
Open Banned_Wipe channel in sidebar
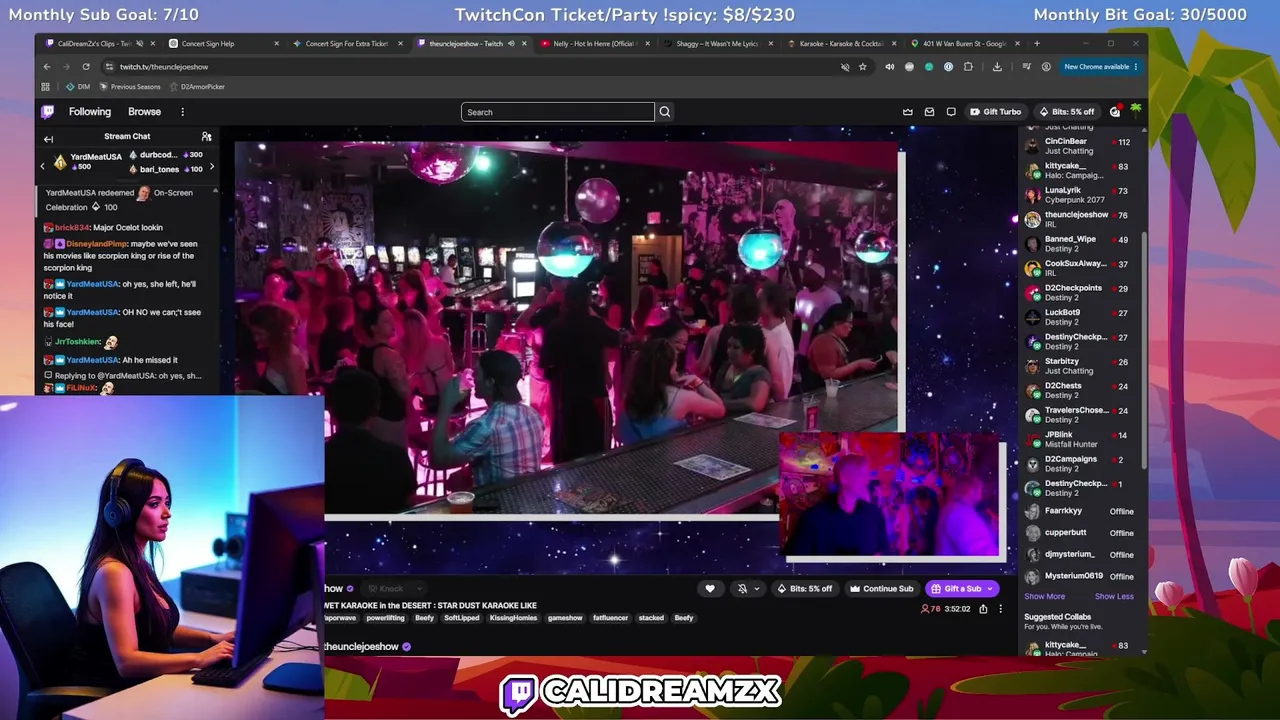(x=1080, y=244)
